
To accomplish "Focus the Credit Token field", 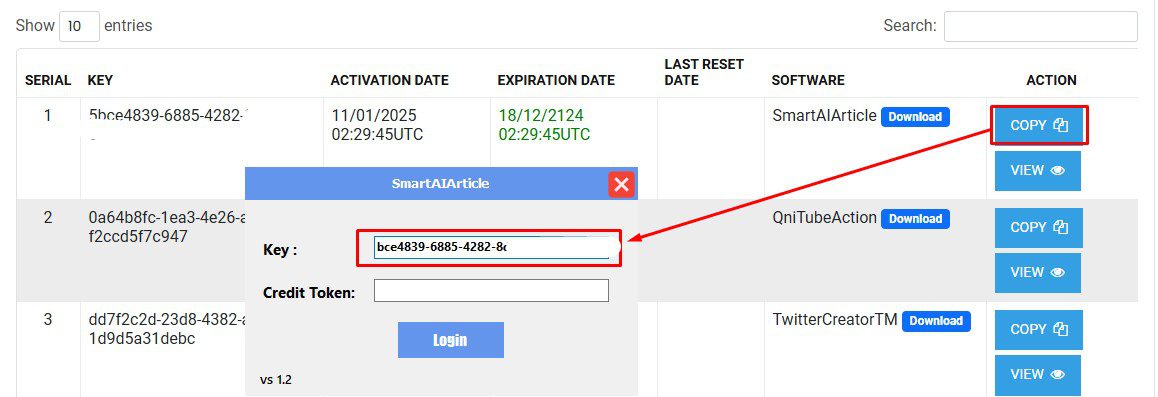I will point(491,291).
